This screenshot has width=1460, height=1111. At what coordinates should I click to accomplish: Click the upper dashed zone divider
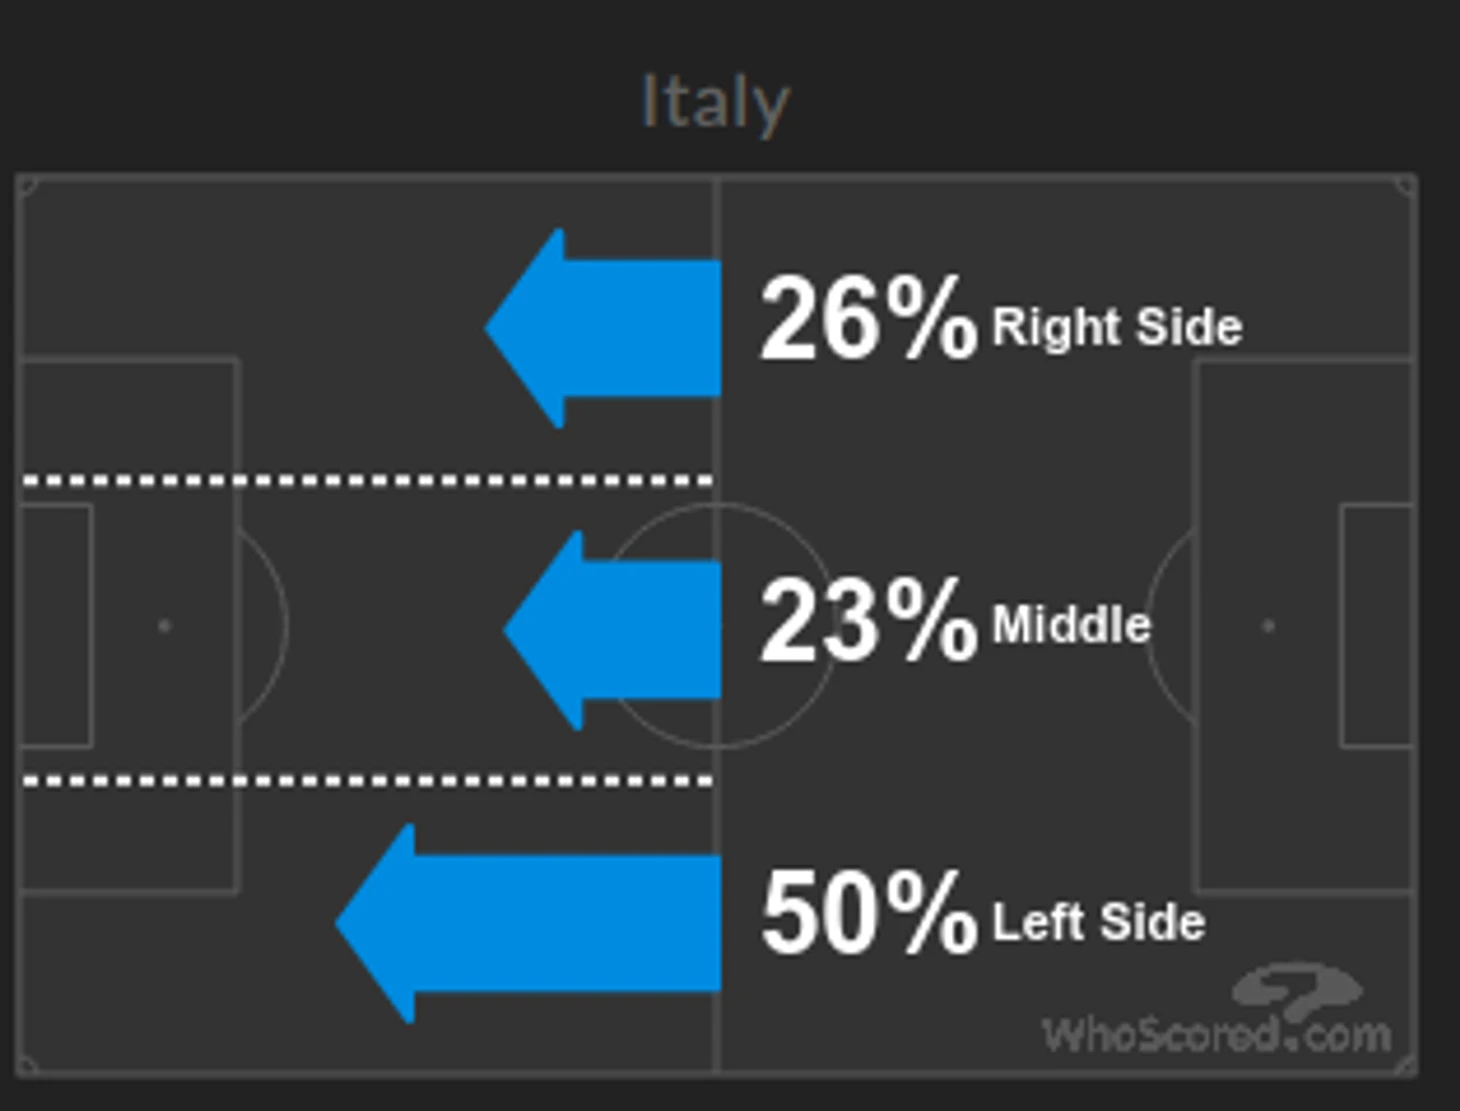(x=367, y=481)
